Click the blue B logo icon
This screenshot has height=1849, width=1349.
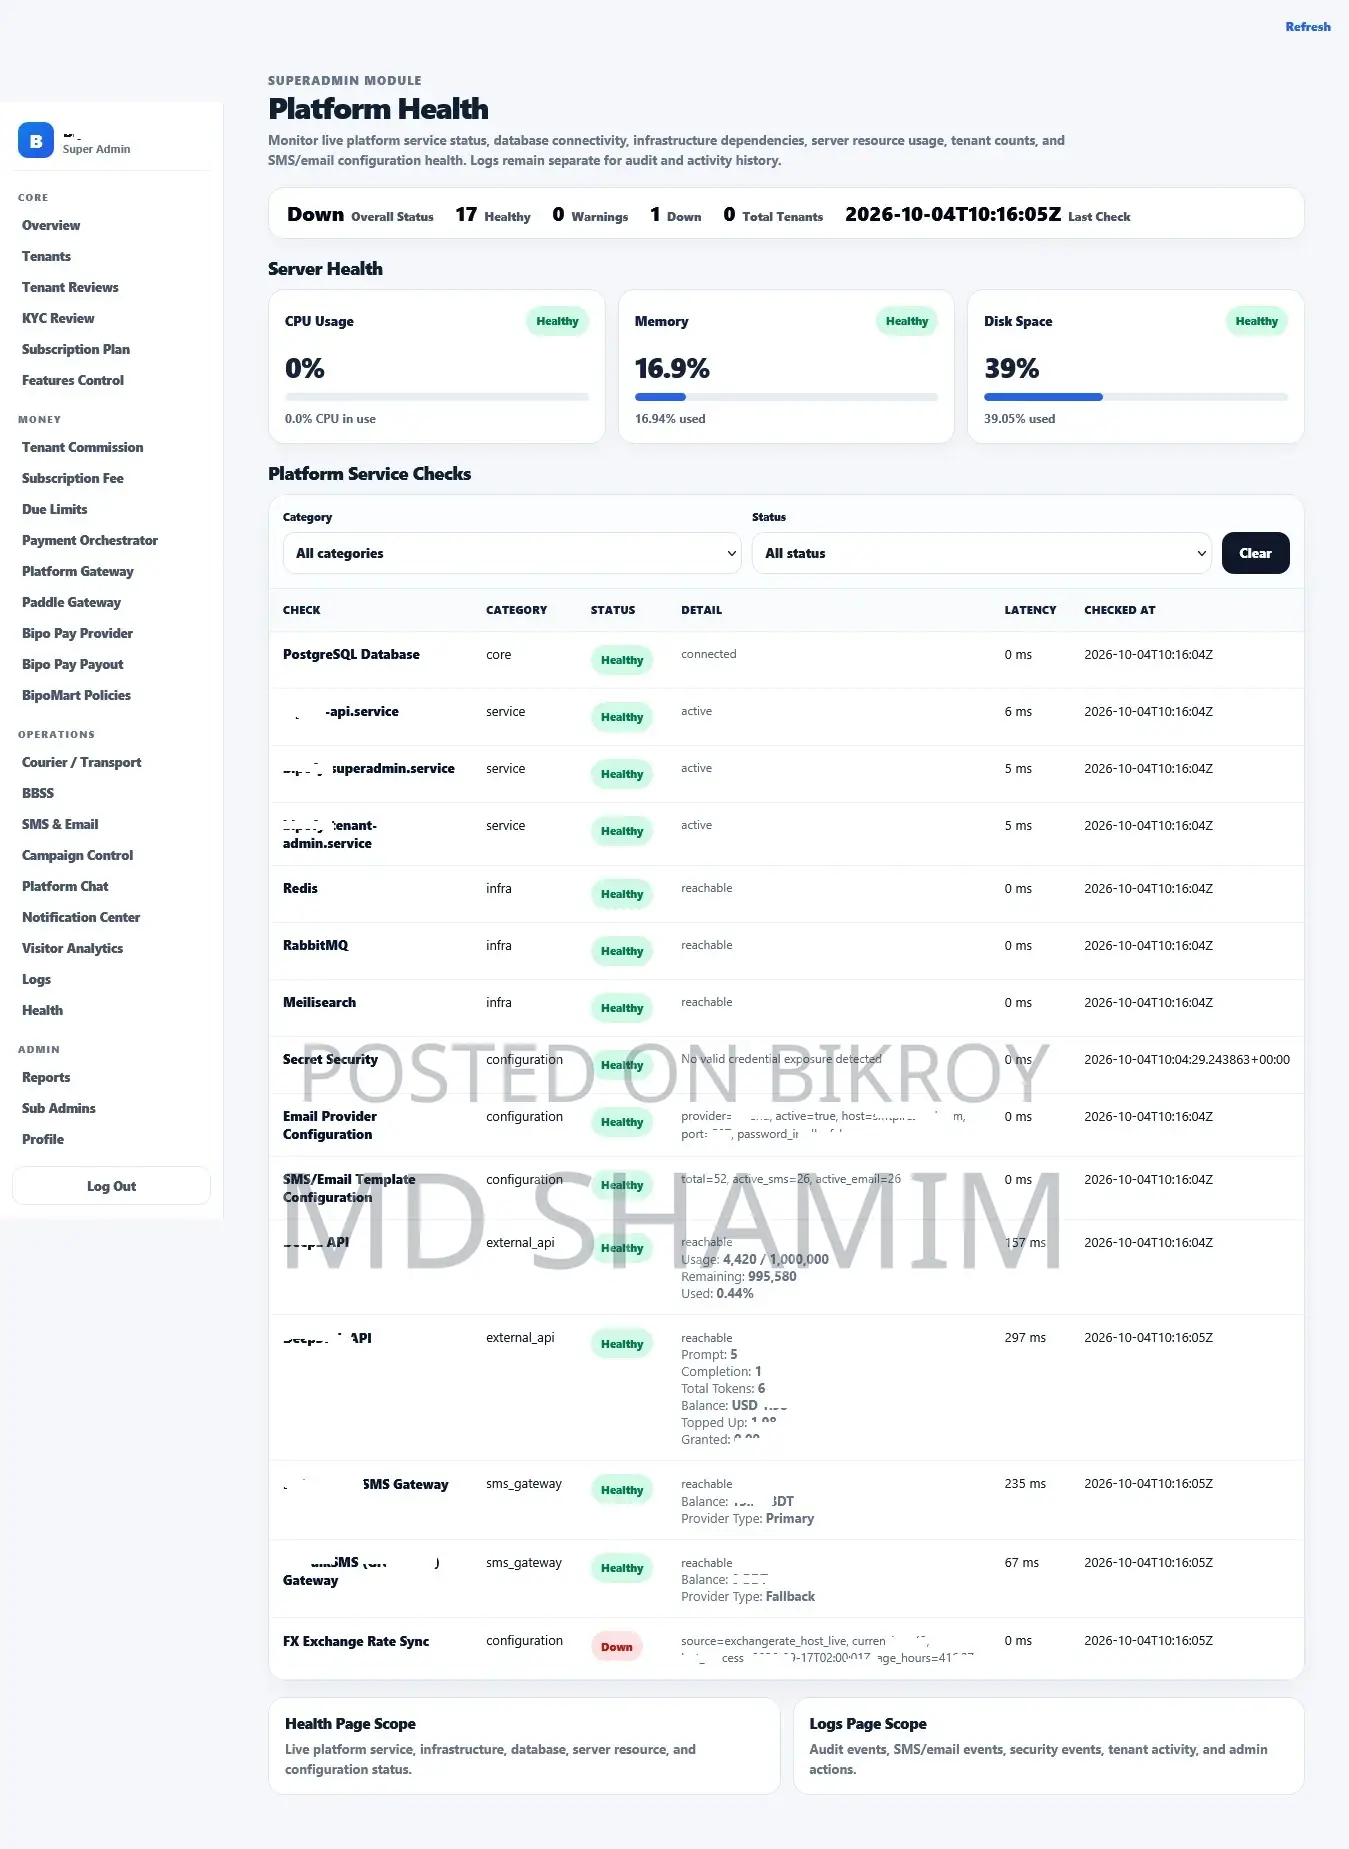(x=36, y=141)
